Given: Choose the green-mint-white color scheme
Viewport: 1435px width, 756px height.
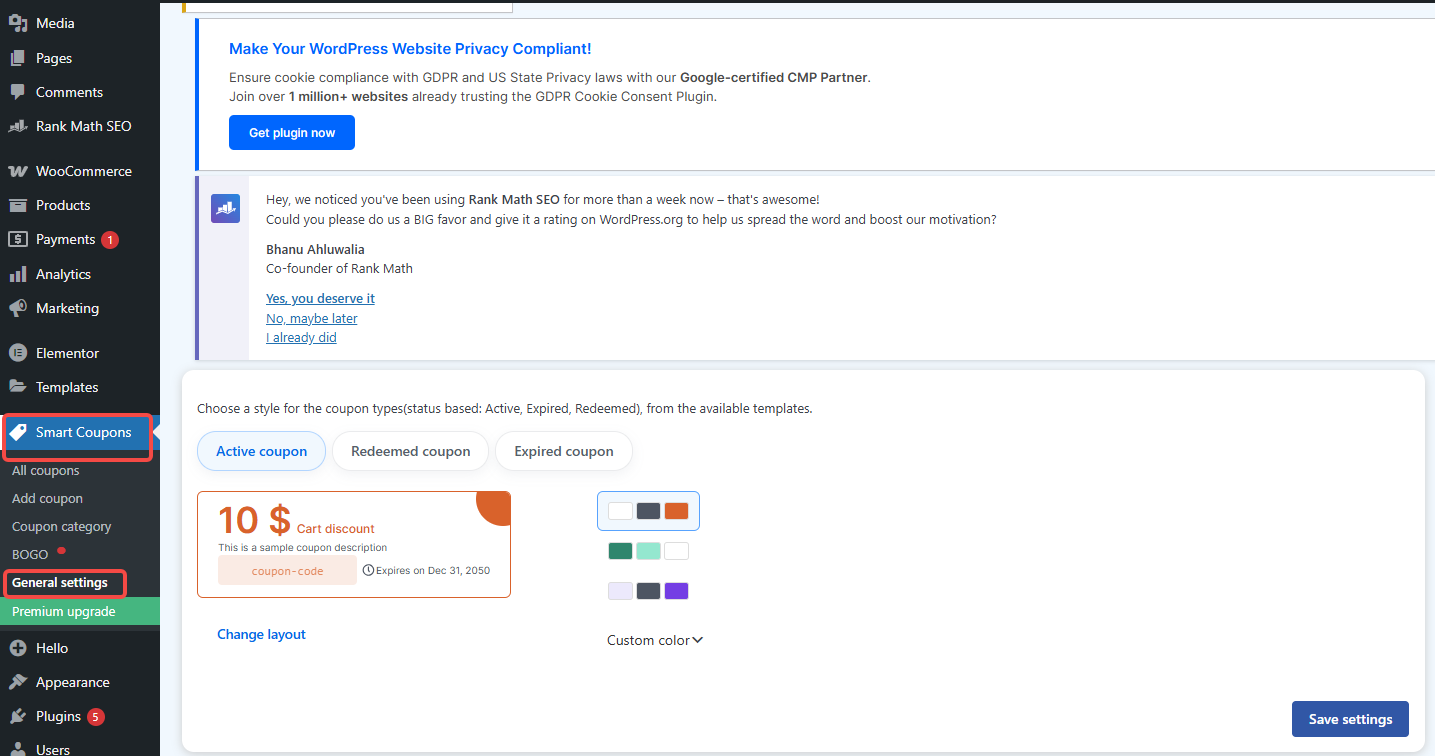Looking at the screenshot, I should point(648,551).
